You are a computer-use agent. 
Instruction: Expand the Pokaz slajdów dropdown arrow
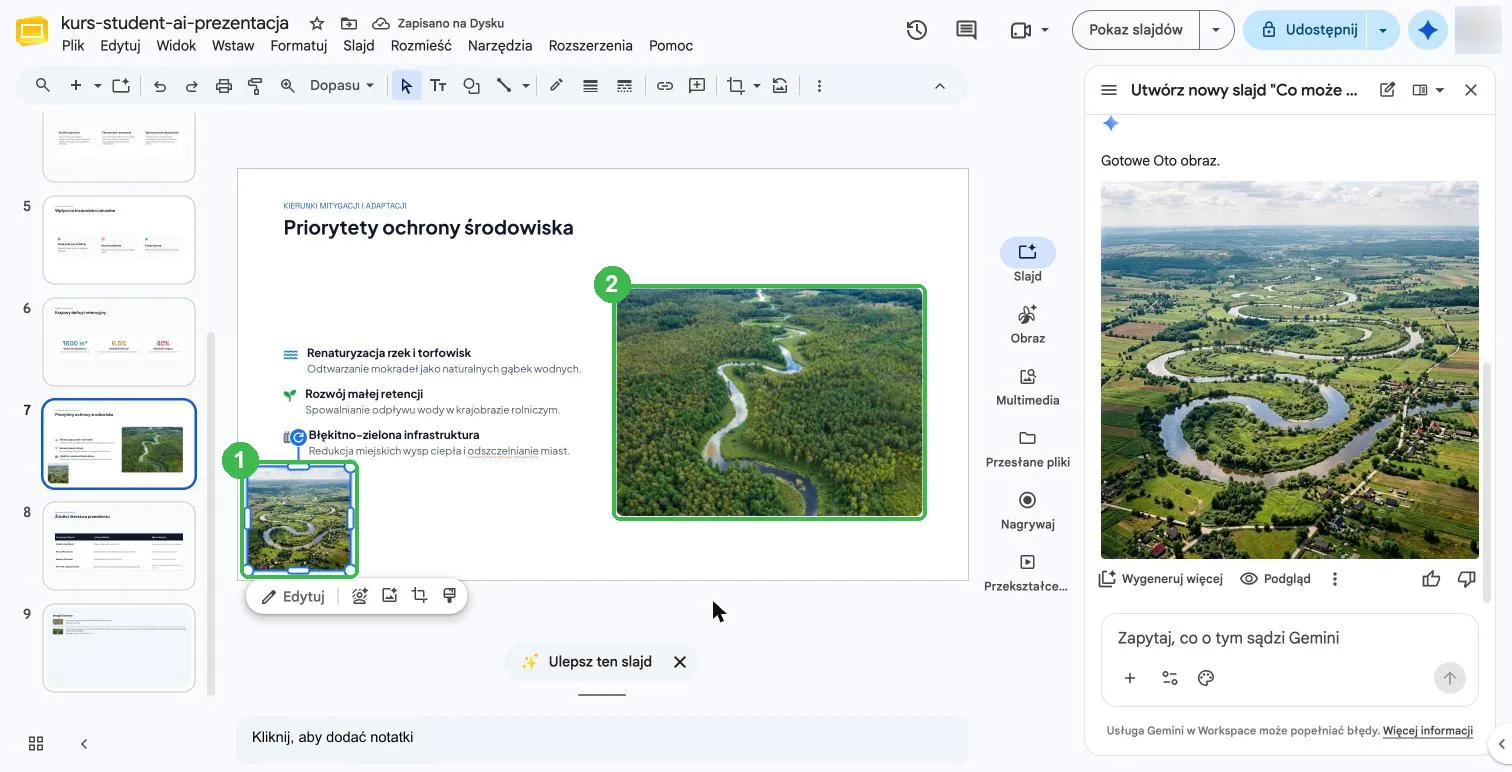click(1216, 30)
